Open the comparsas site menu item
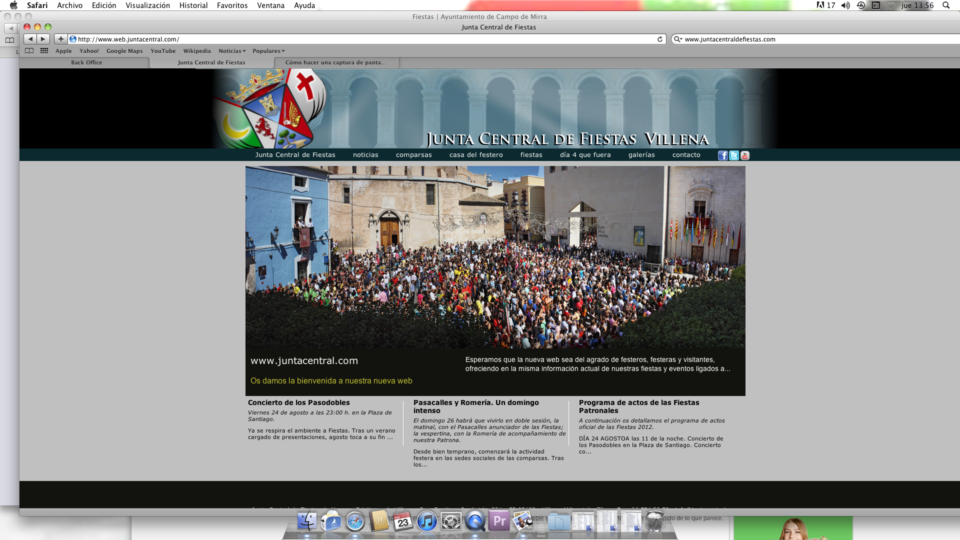The width and height of the screenshot is (960, 540). pos(414,155)
